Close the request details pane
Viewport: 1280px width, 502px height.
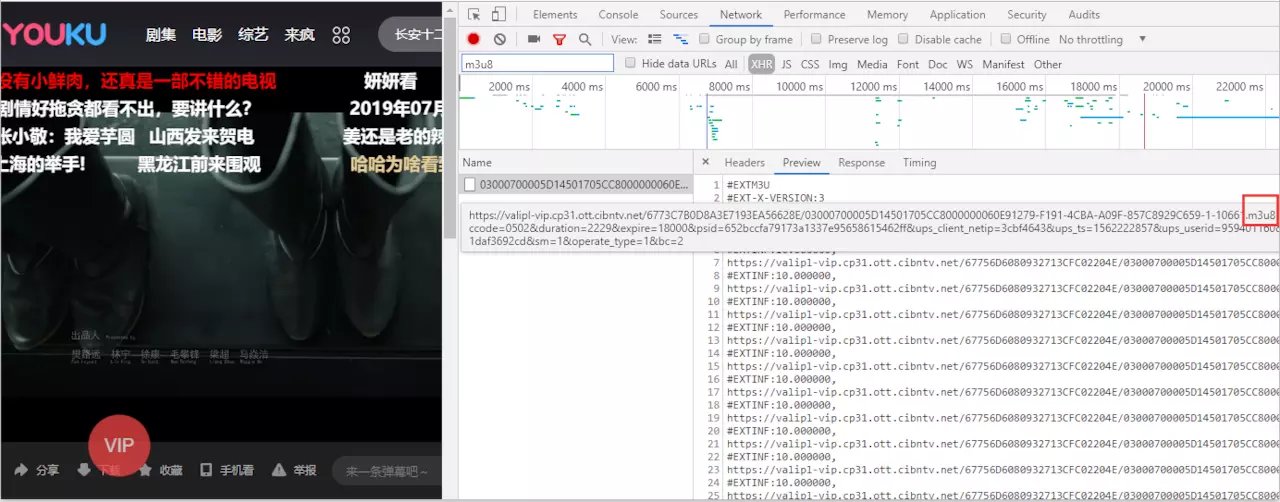tap(705, 162)
